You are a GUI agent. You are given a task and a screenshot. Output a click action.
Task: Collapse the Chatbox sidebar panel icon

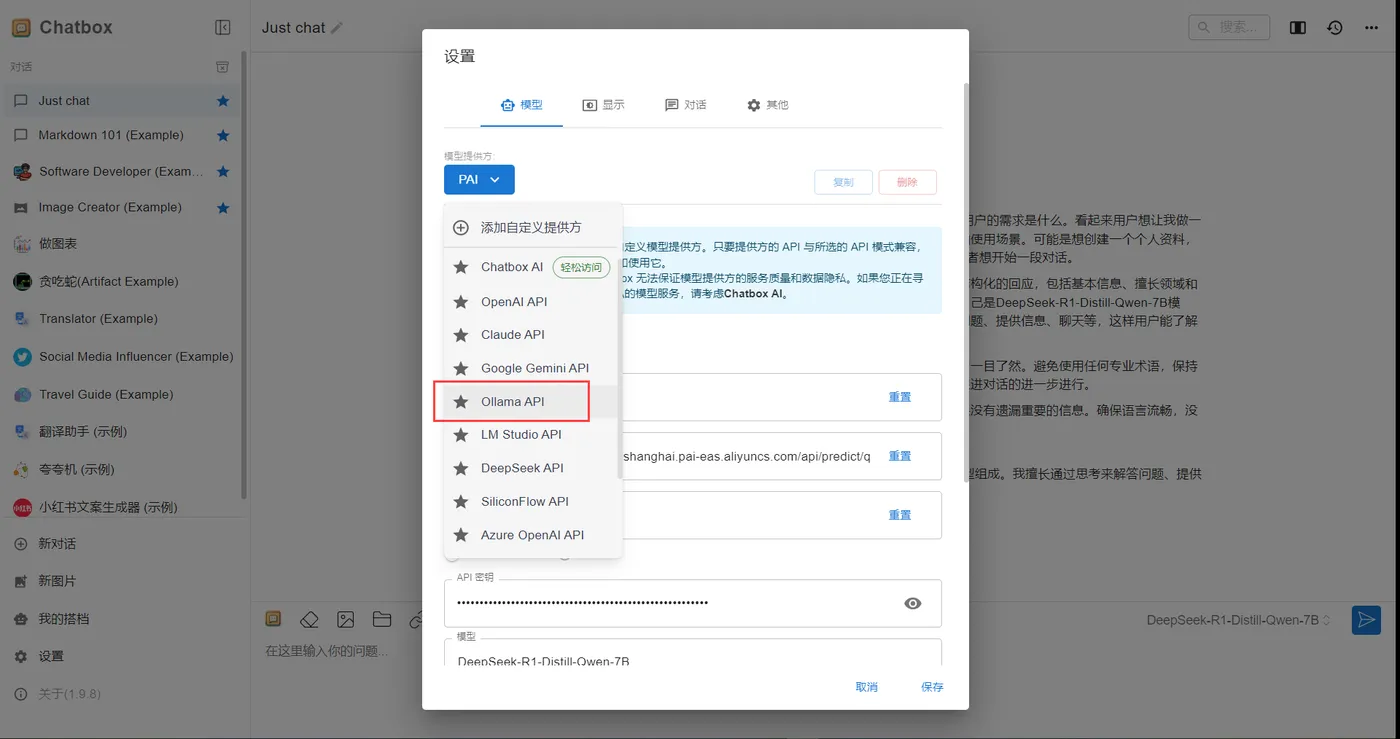coord(223,28)
